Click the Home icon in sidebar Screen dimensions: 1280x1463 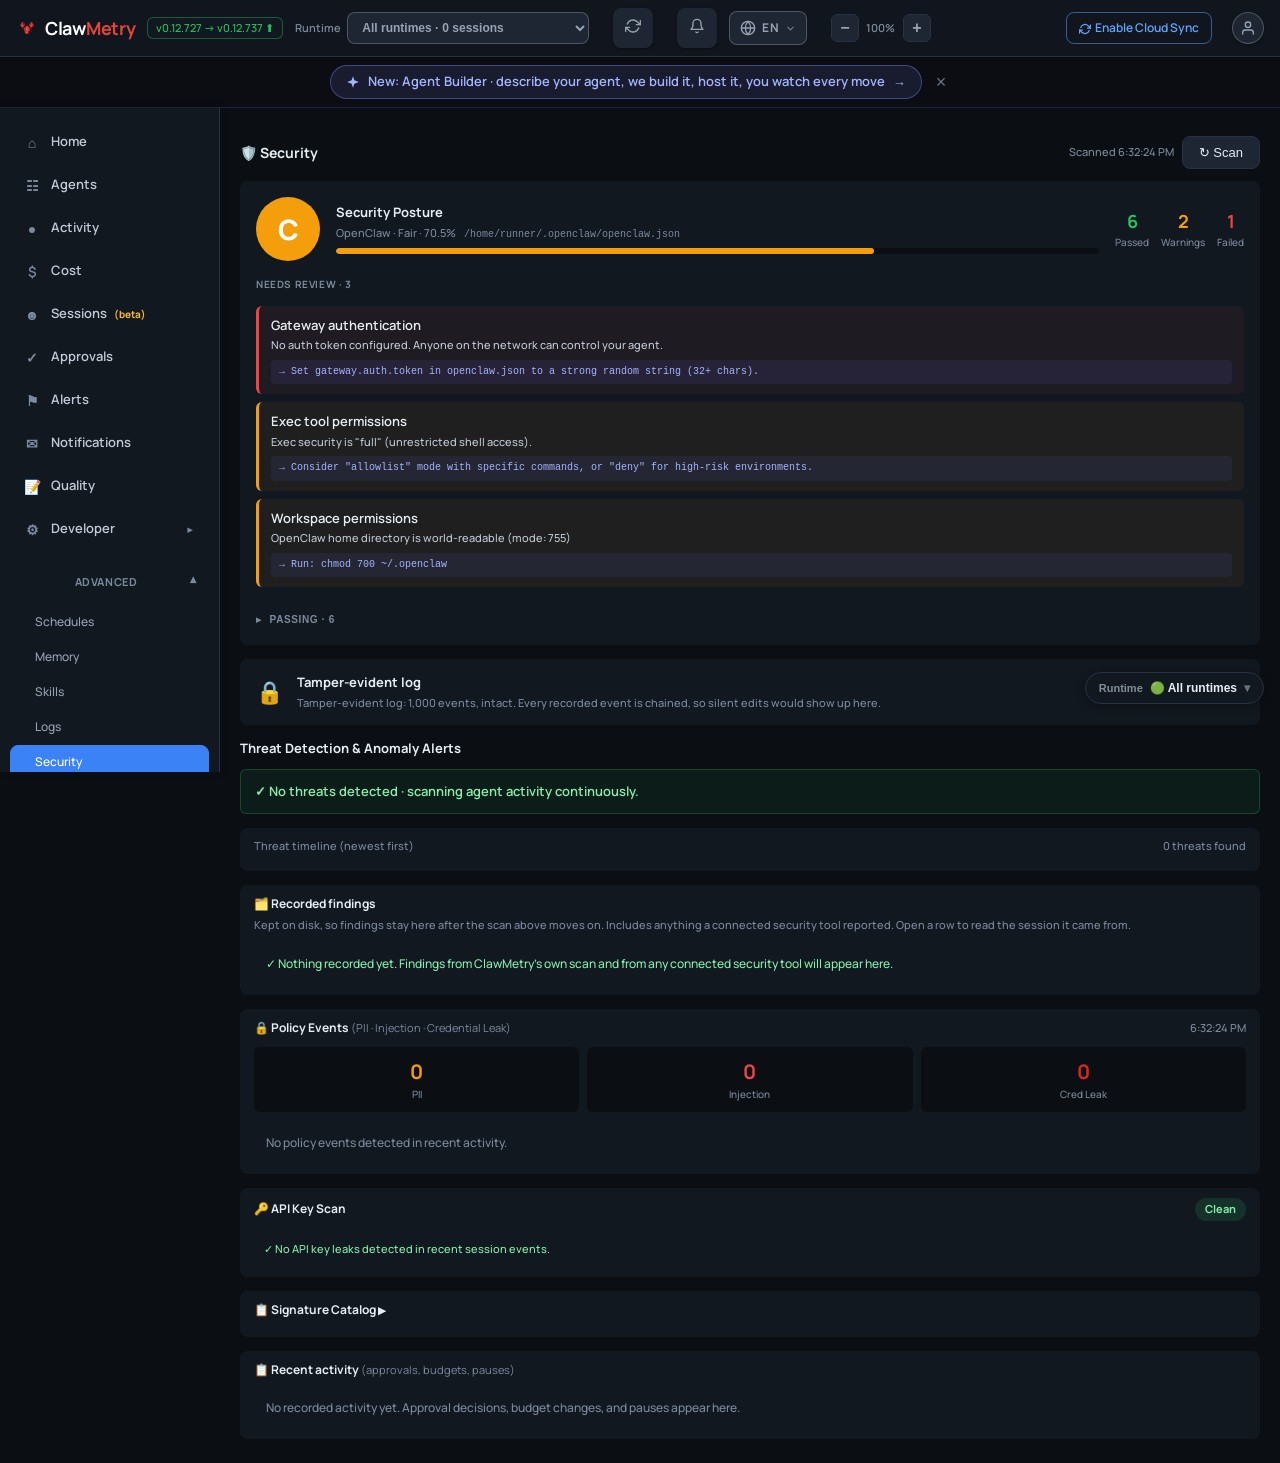pyautogui.click(x=32, y=143)
